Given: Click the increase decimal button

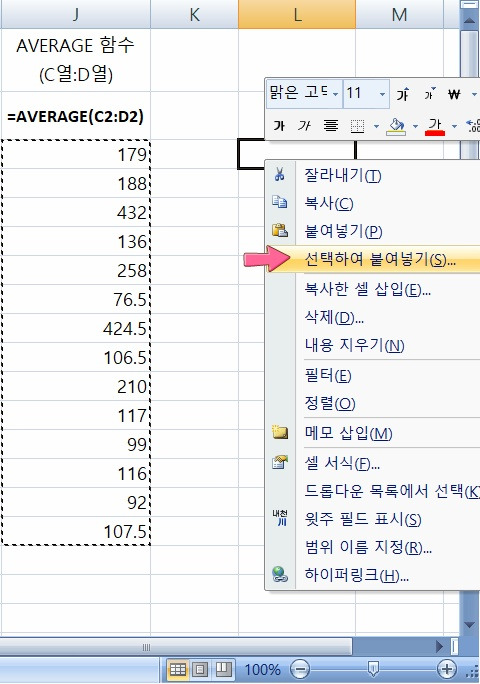Looking at the screenshot, I should (473, 126).
